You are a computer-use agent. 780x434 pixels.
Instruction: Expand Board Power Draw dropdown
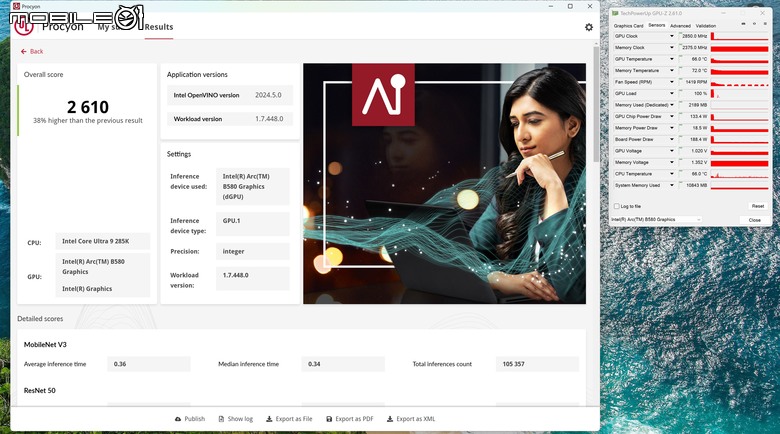click(672, 139)
